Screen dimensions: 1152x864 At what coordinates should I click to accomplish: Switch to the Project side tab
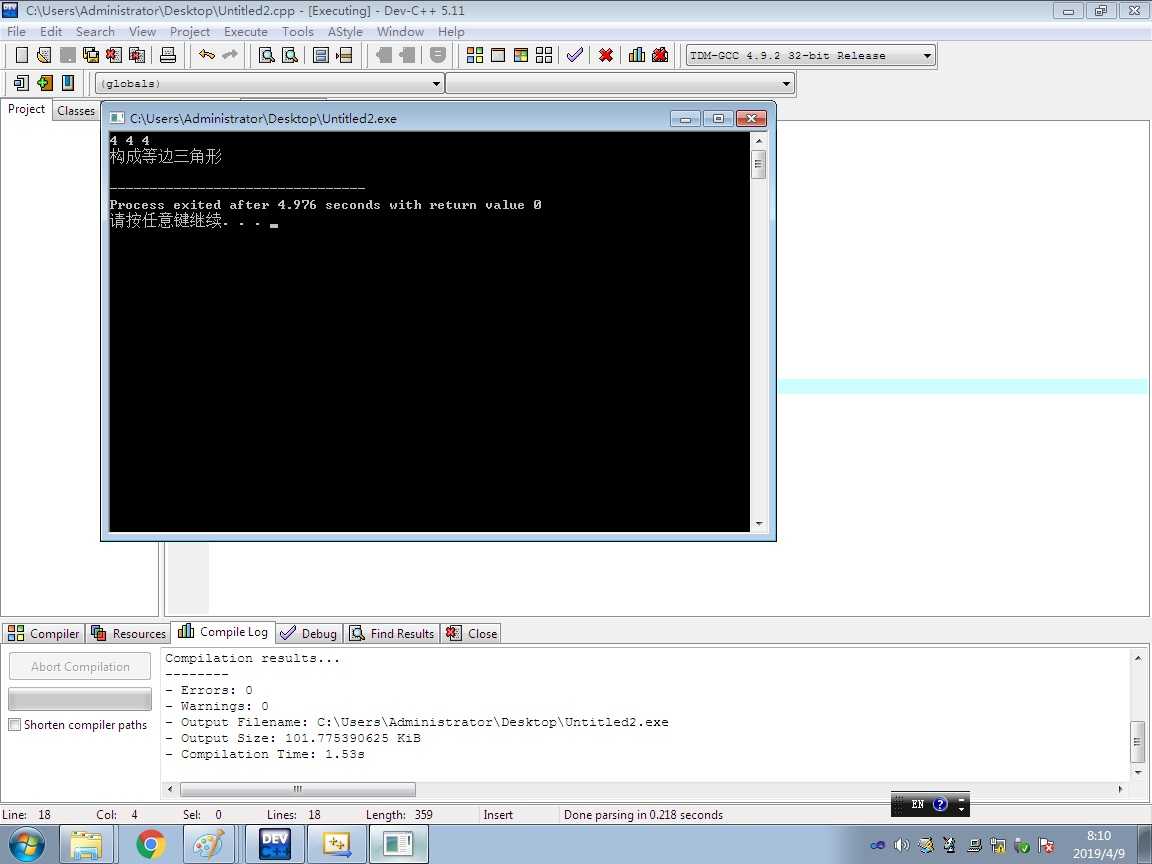[x=26, y=109]
